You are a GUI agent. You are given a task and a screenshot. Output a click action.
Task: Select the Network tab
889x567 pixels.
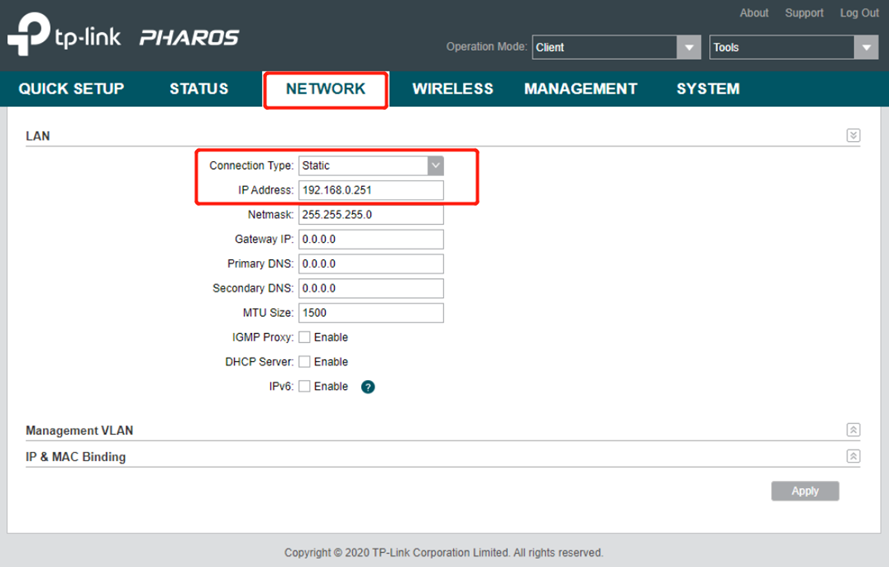(326, 89)
